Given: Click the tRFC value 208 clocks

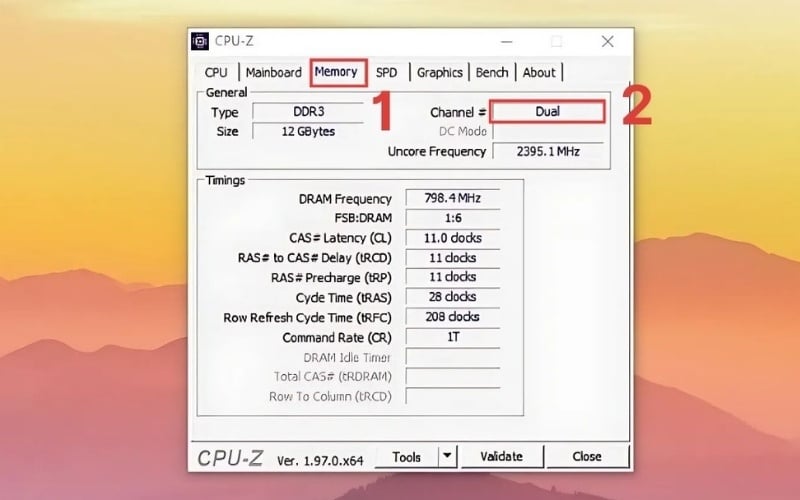Looking at the screenshot, I should (453, 317).
